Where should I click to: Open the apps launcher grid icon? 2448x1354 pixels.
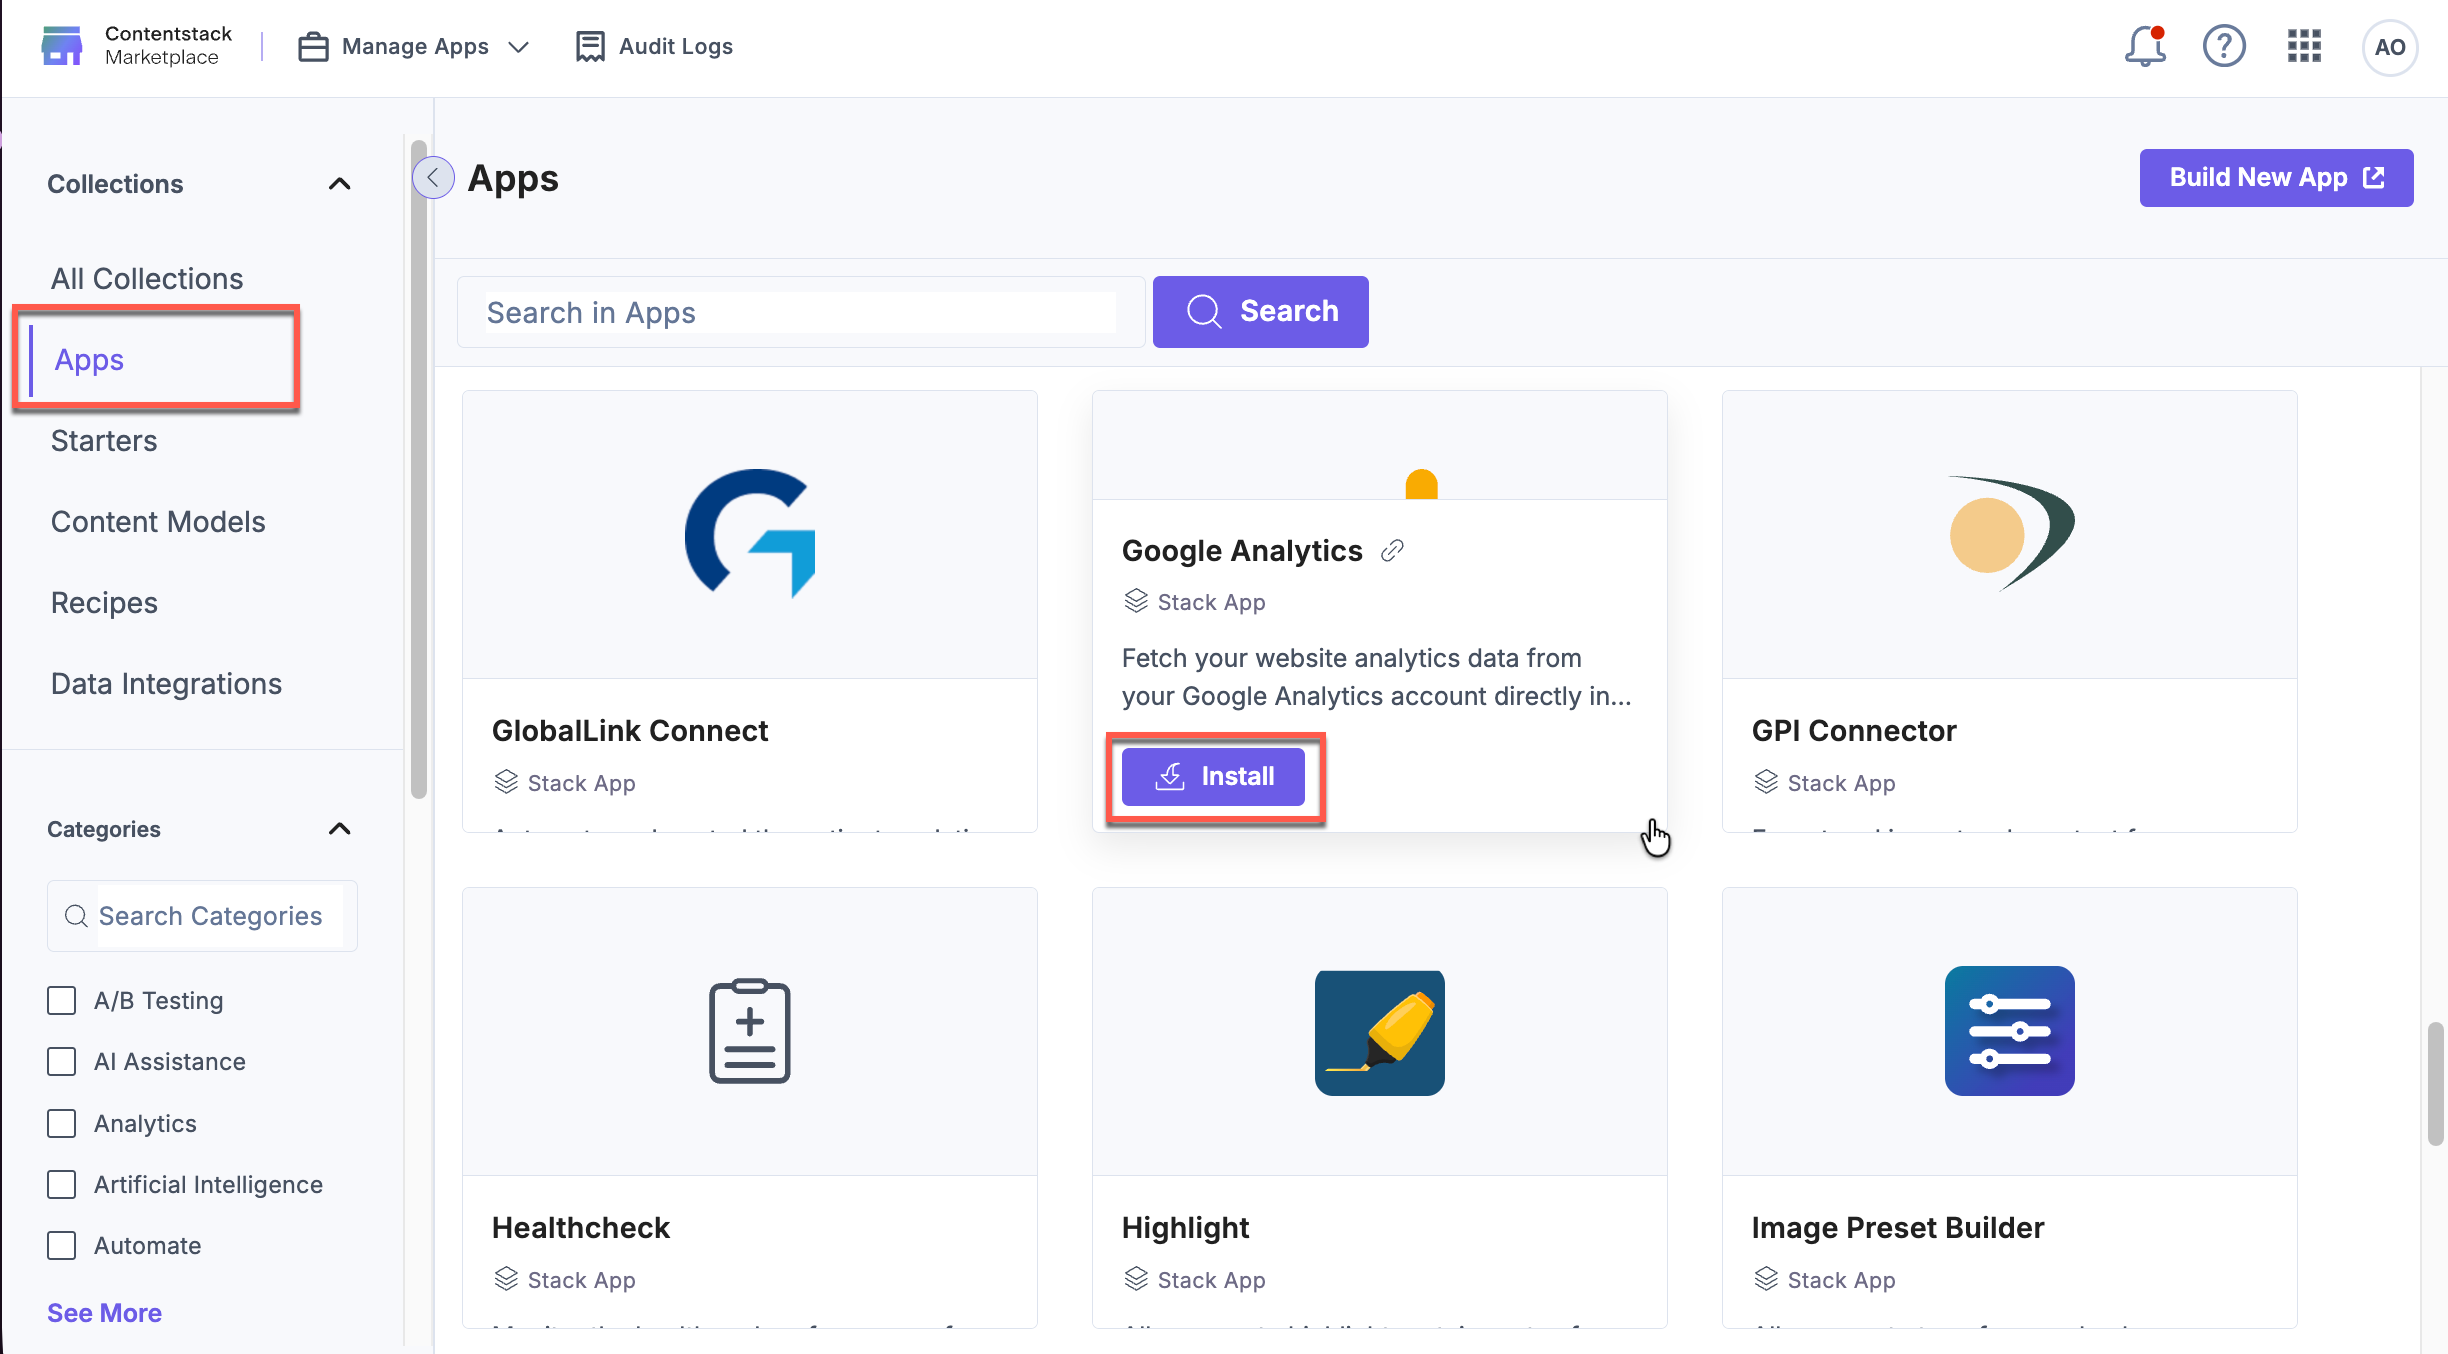(2305, 46)
